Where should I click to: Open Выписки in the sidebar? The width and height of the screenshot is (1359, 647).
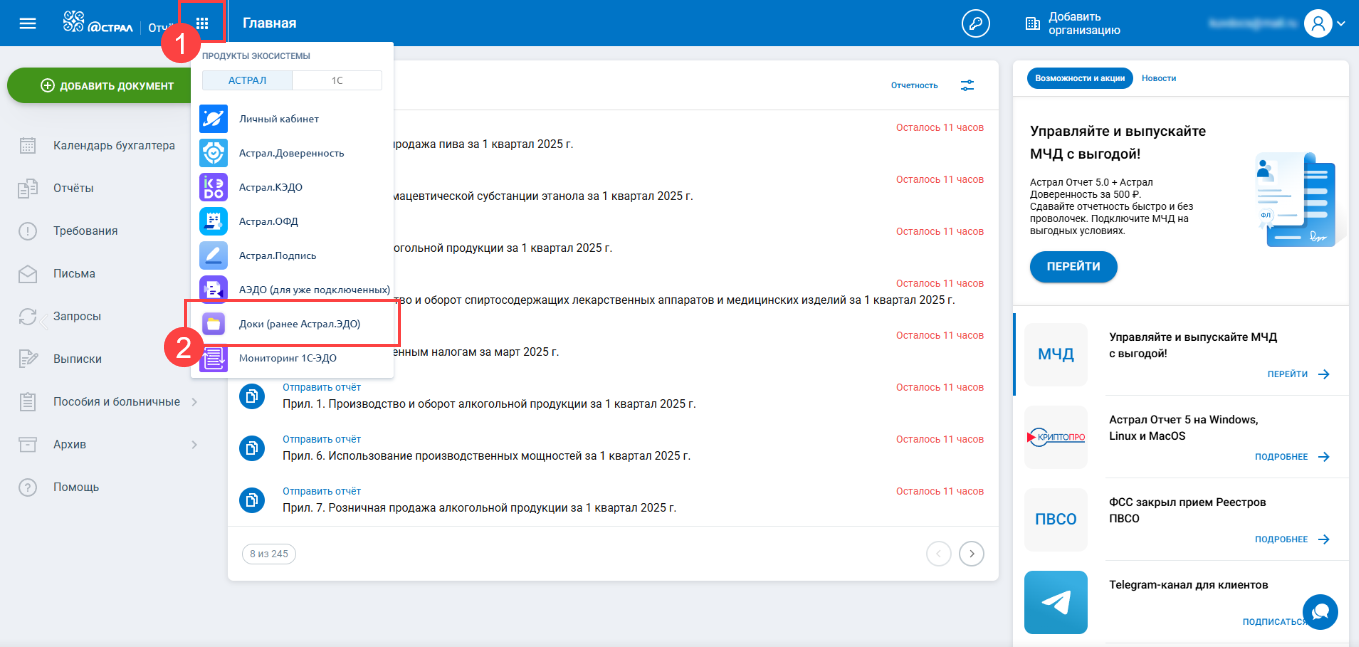click(77, 359)
